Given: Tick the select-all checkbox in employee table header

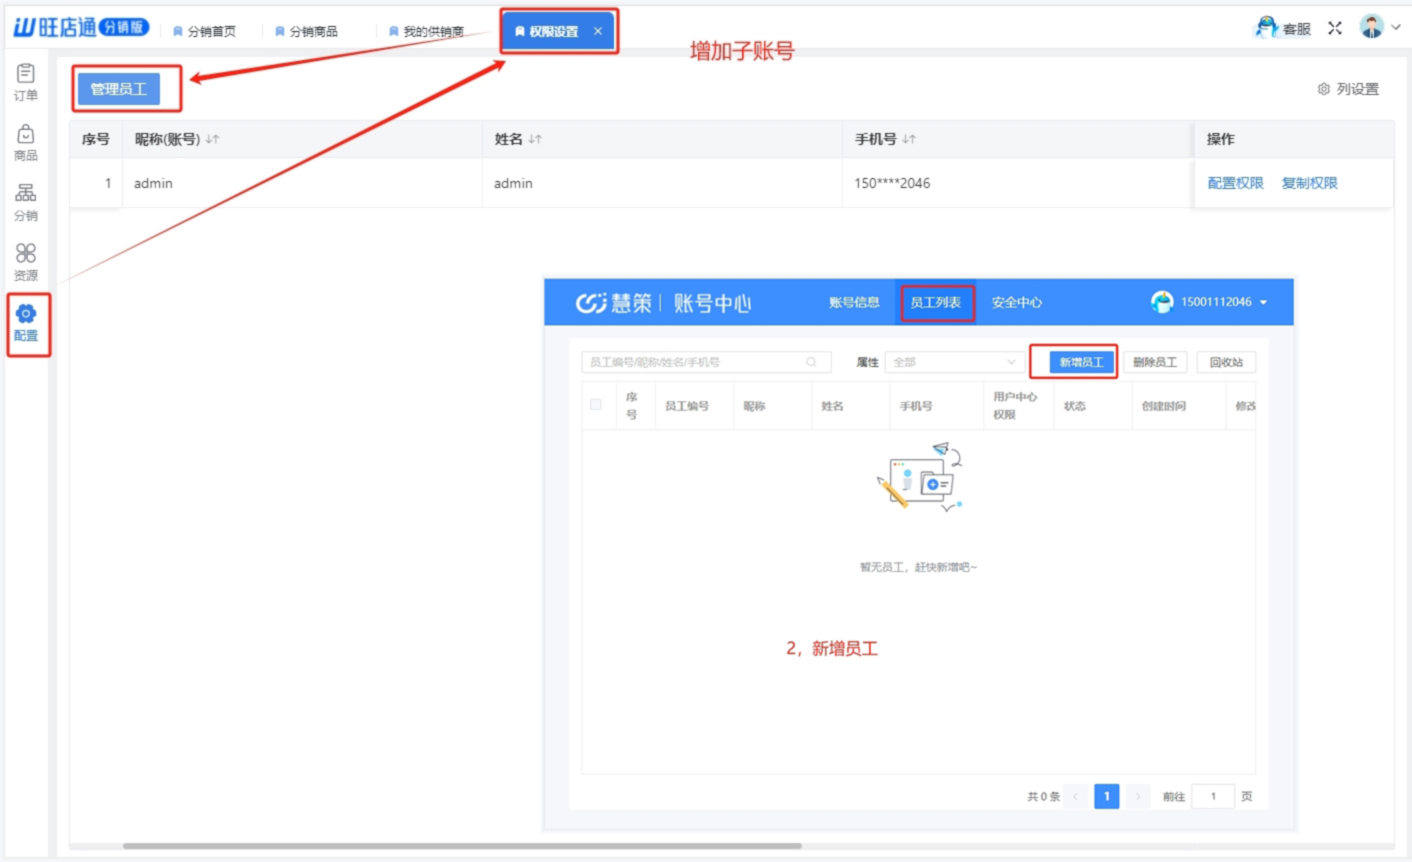Looking at the screenshot, I should click(x=596, y=405).
